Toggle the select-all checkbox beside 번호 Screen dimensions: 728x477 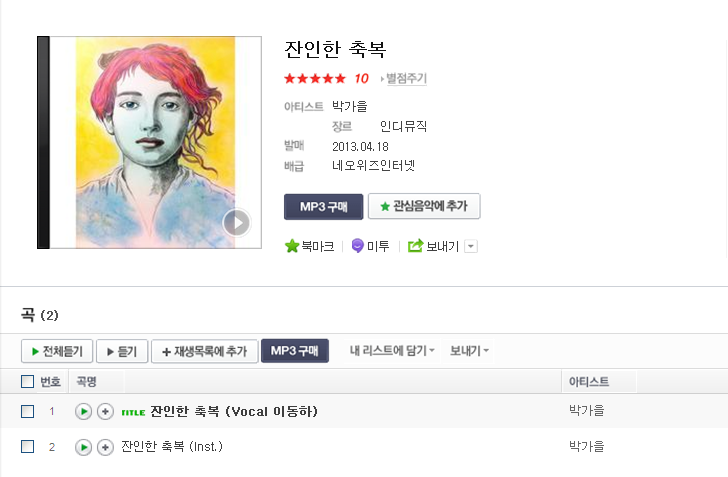[x=27, y=382]
